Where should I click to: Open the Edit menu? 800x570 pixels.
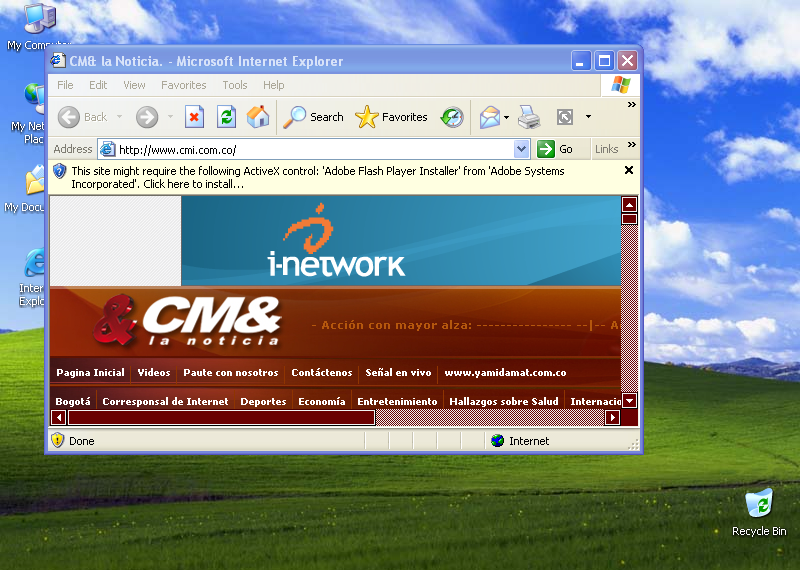[98, 85]
